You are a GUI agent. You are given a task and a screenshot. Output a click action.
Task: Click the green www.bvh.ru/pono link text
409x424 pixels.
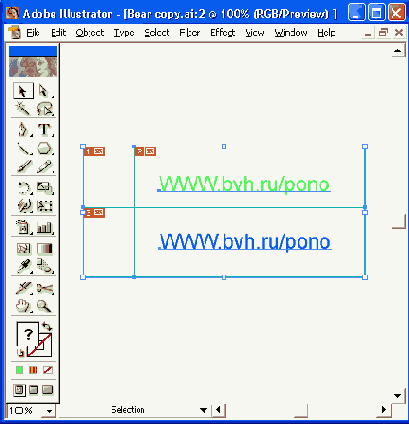[244, 184]
